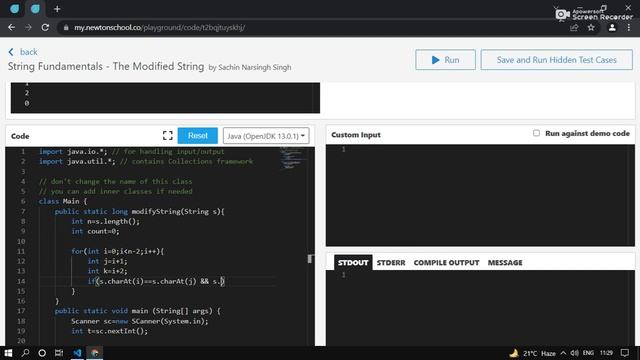
Task: Select the second browser tab
Action: 35,9
